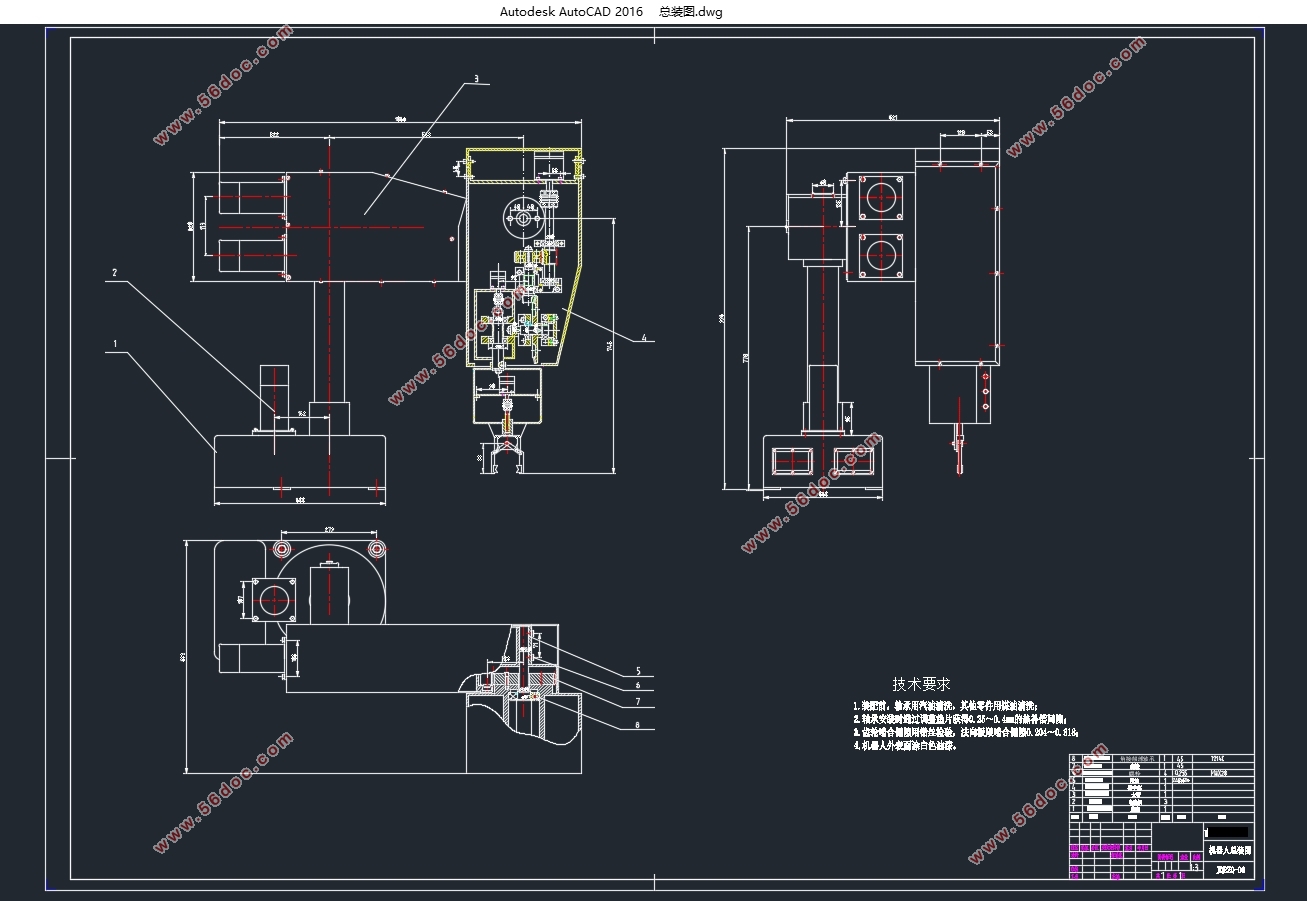1307x901 pixels.
Task: Click part callout number 4 leader label
Action: 644,338
